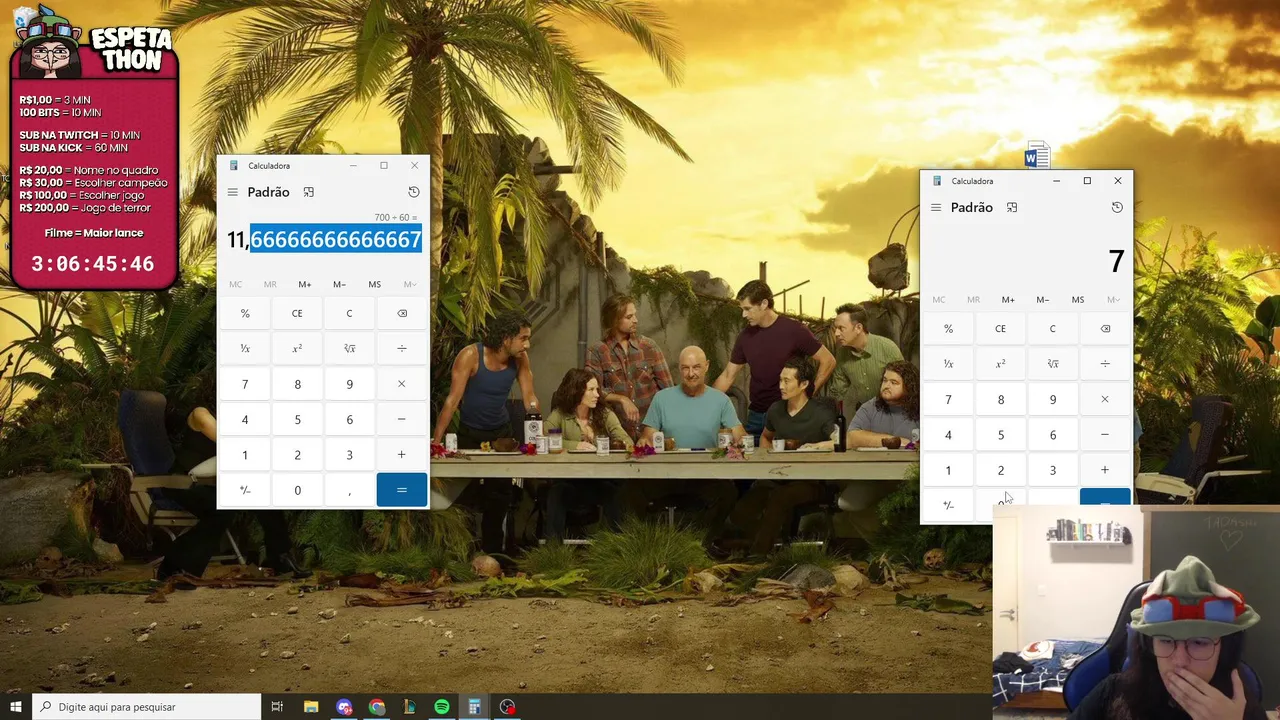Open OBS Studio from the taskbar
The image size is (1280, 720).
(x=507, y=707)
